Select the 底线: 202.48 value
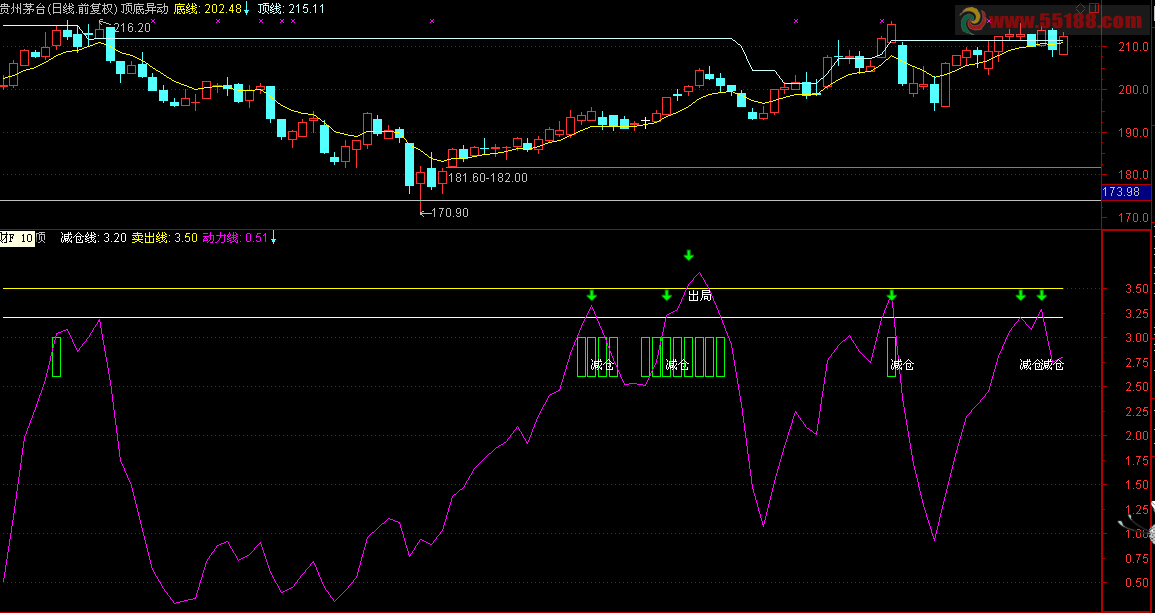Screen dimensions: 1155x613 click(x=207, y=9)
